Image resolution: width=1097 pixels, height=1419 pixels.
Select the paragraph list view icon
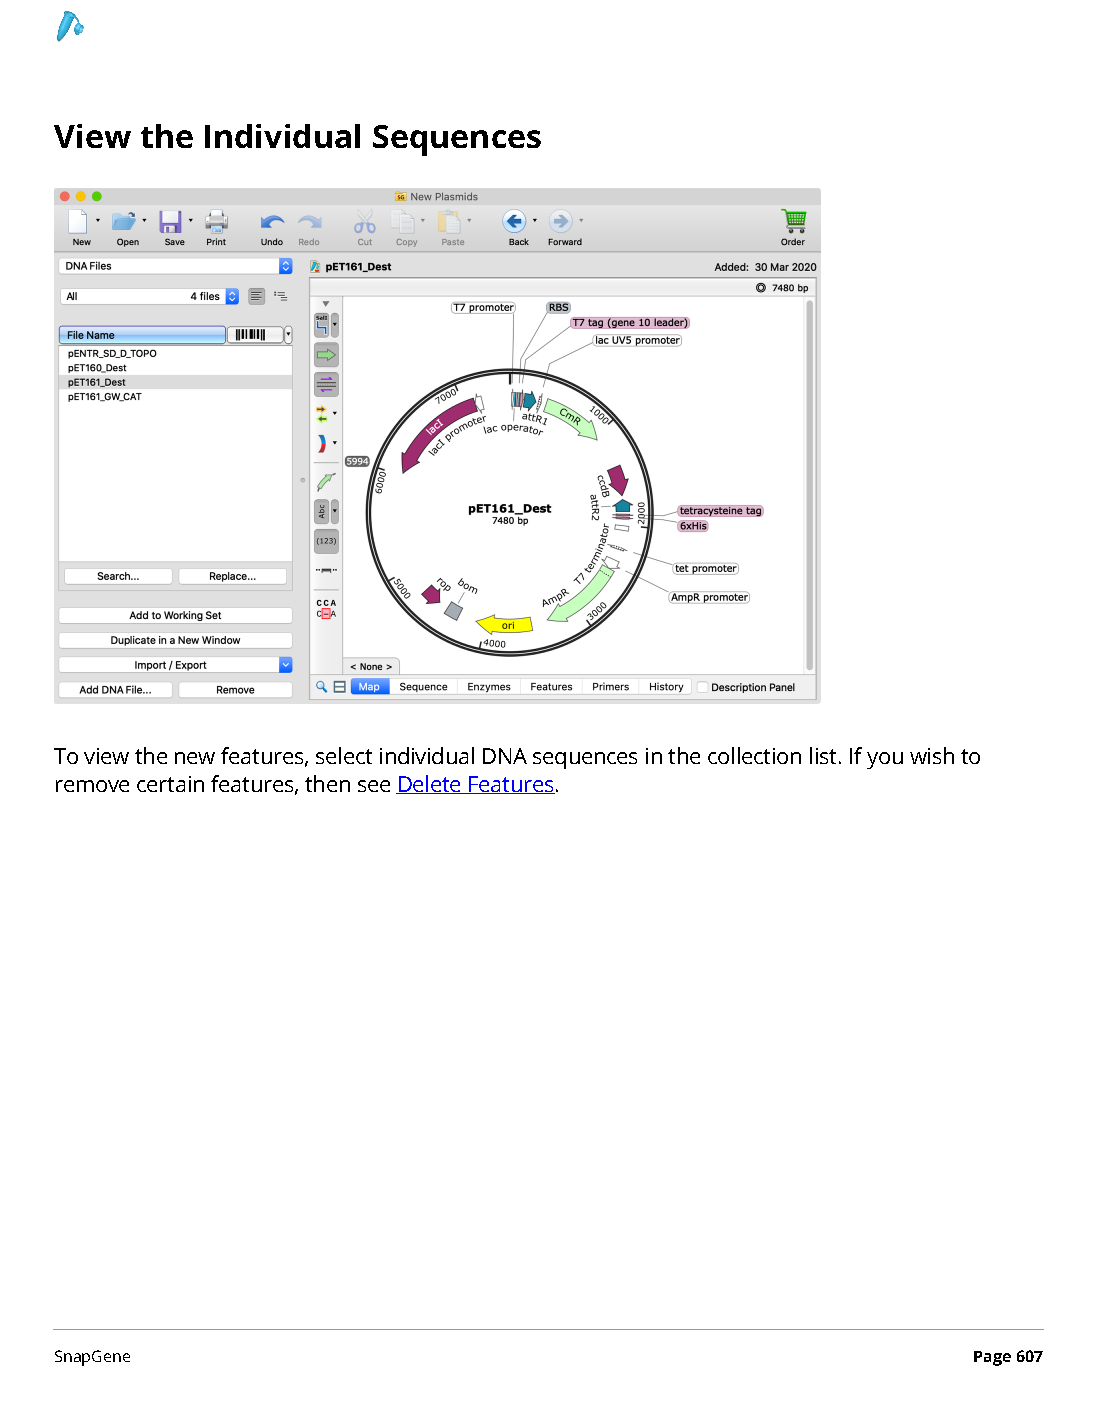(x=257, y=296)
